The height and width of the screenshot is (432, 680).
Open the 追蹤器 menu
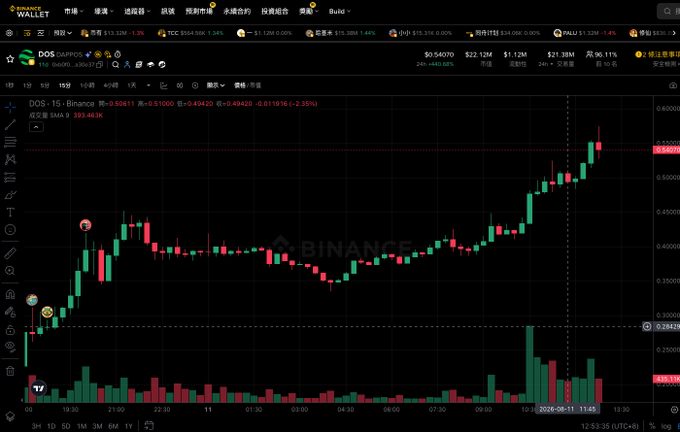[x=137, y=11]
